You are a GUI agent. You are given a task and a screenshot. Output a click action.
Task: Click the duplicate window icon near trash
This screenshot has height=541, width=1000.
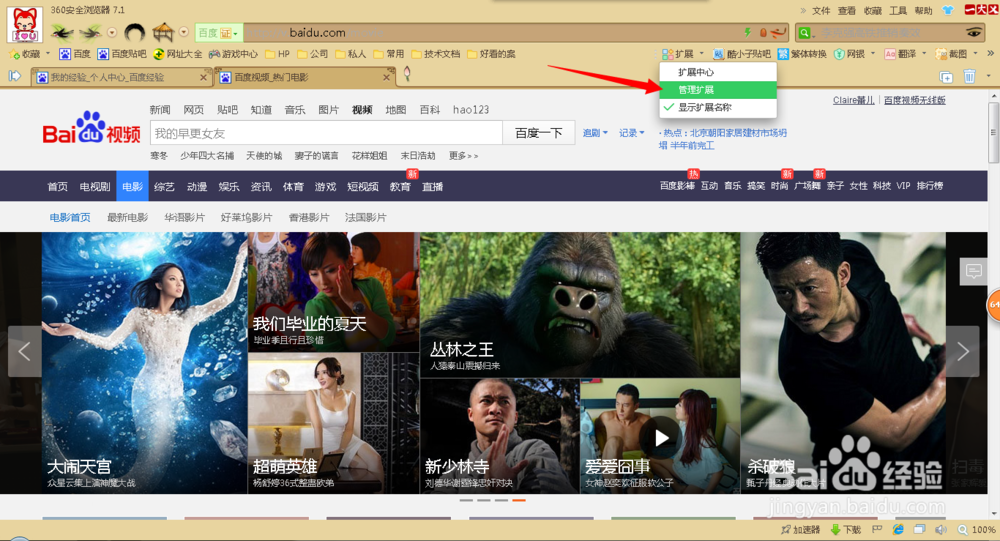[x=946, y=77]
